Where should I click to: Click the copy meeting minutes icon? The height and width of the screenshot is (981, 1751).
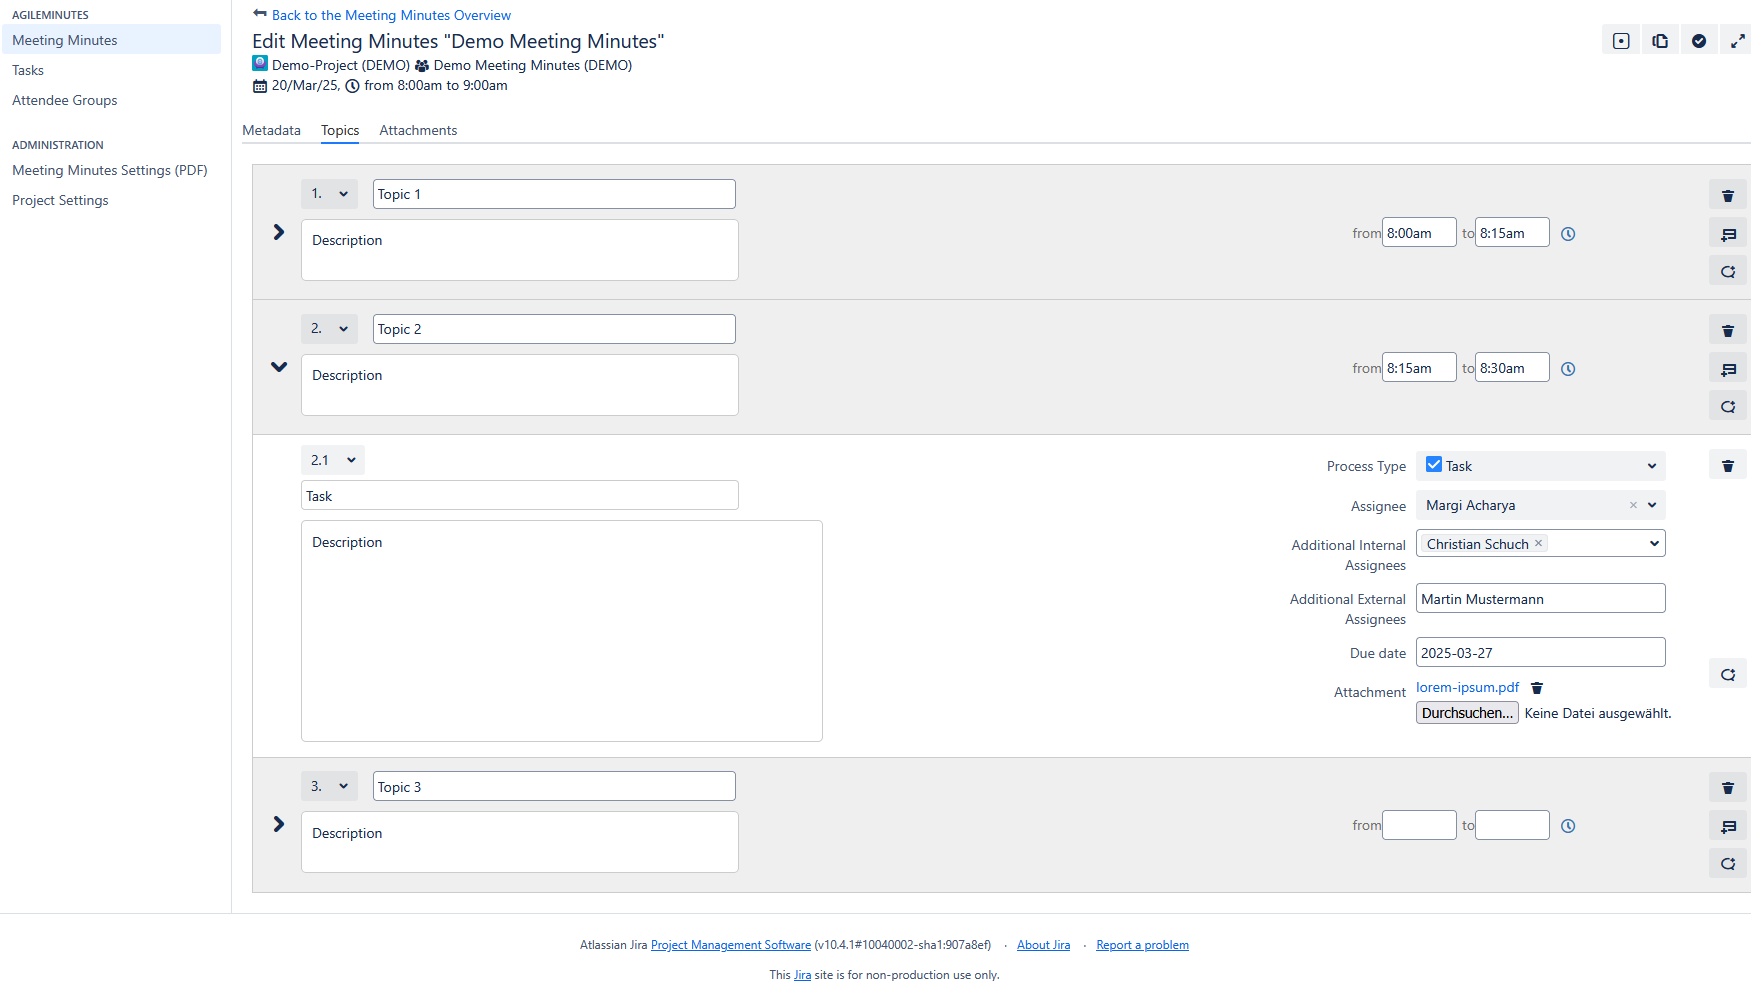(x=1660, y=41)
